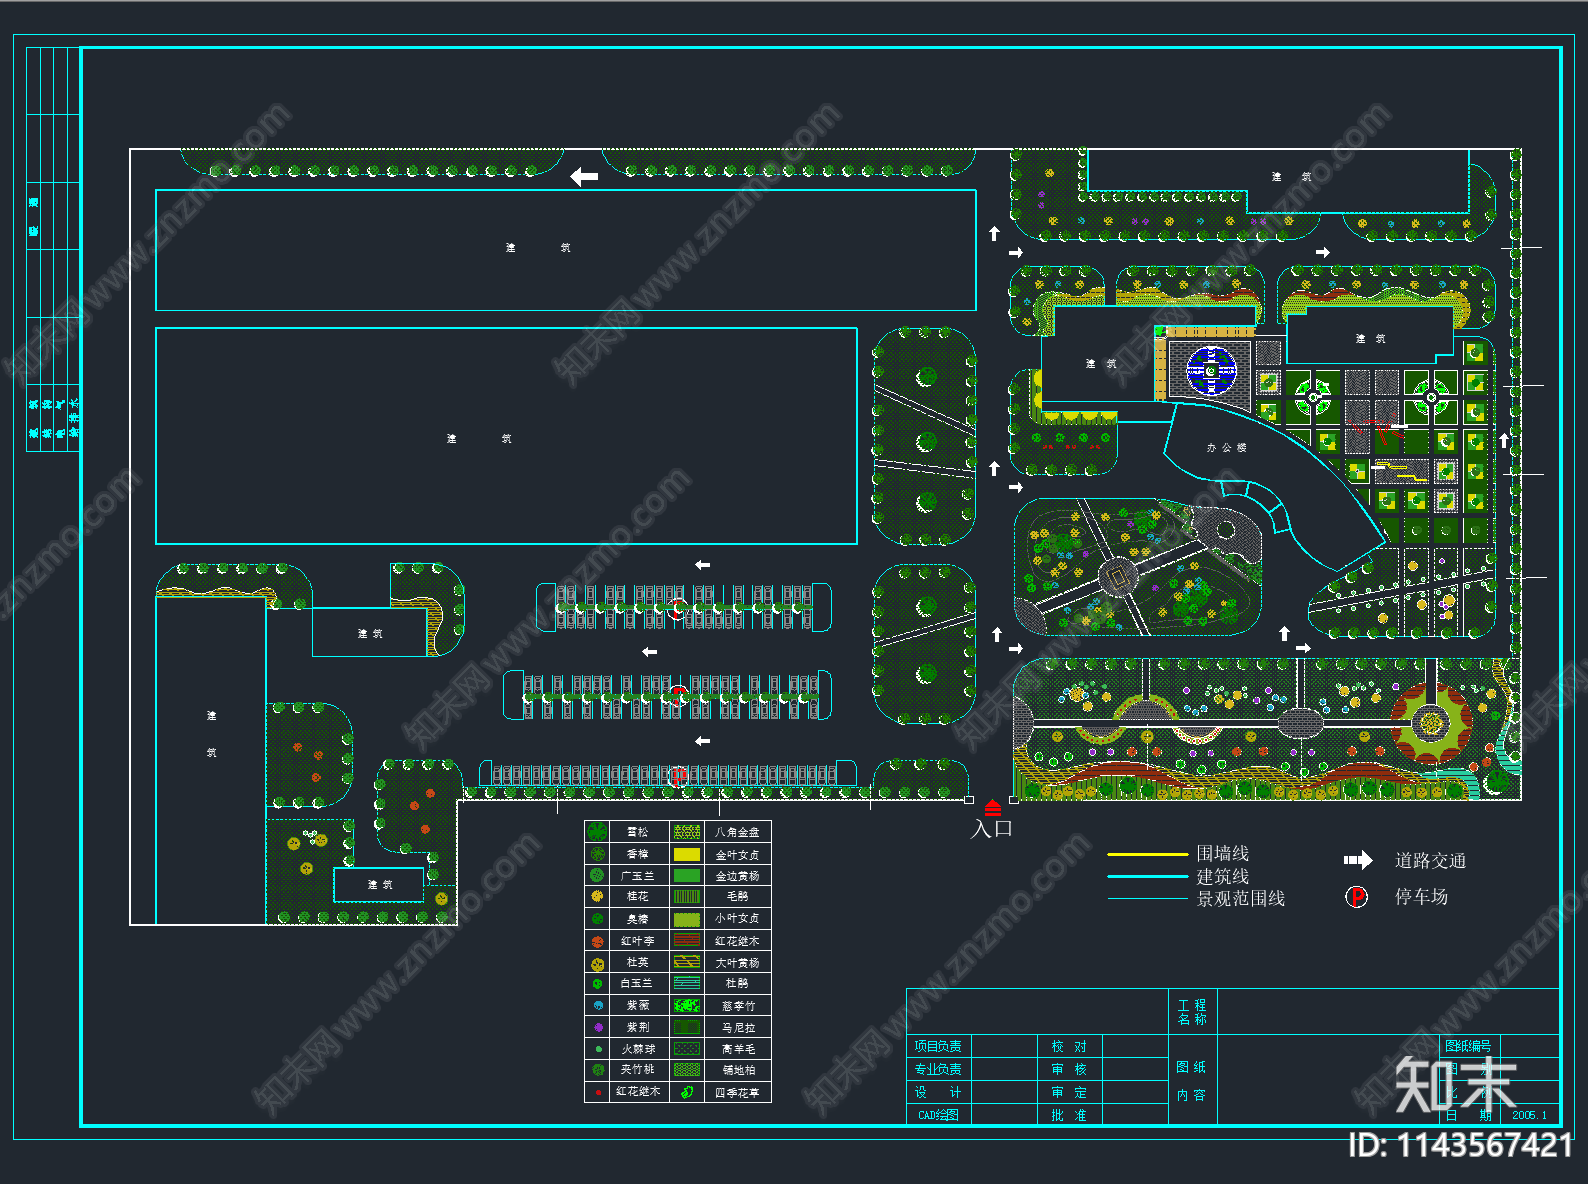
Task: Click the 道路交通 arrow symbol in legend
Action: coord(1358,860)
